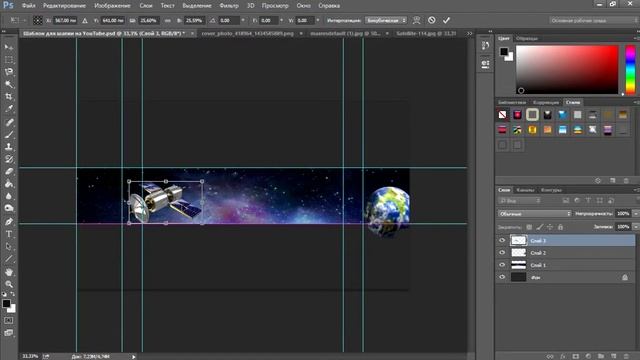Switch to the Образцы swatches tab

coord(527,38)
